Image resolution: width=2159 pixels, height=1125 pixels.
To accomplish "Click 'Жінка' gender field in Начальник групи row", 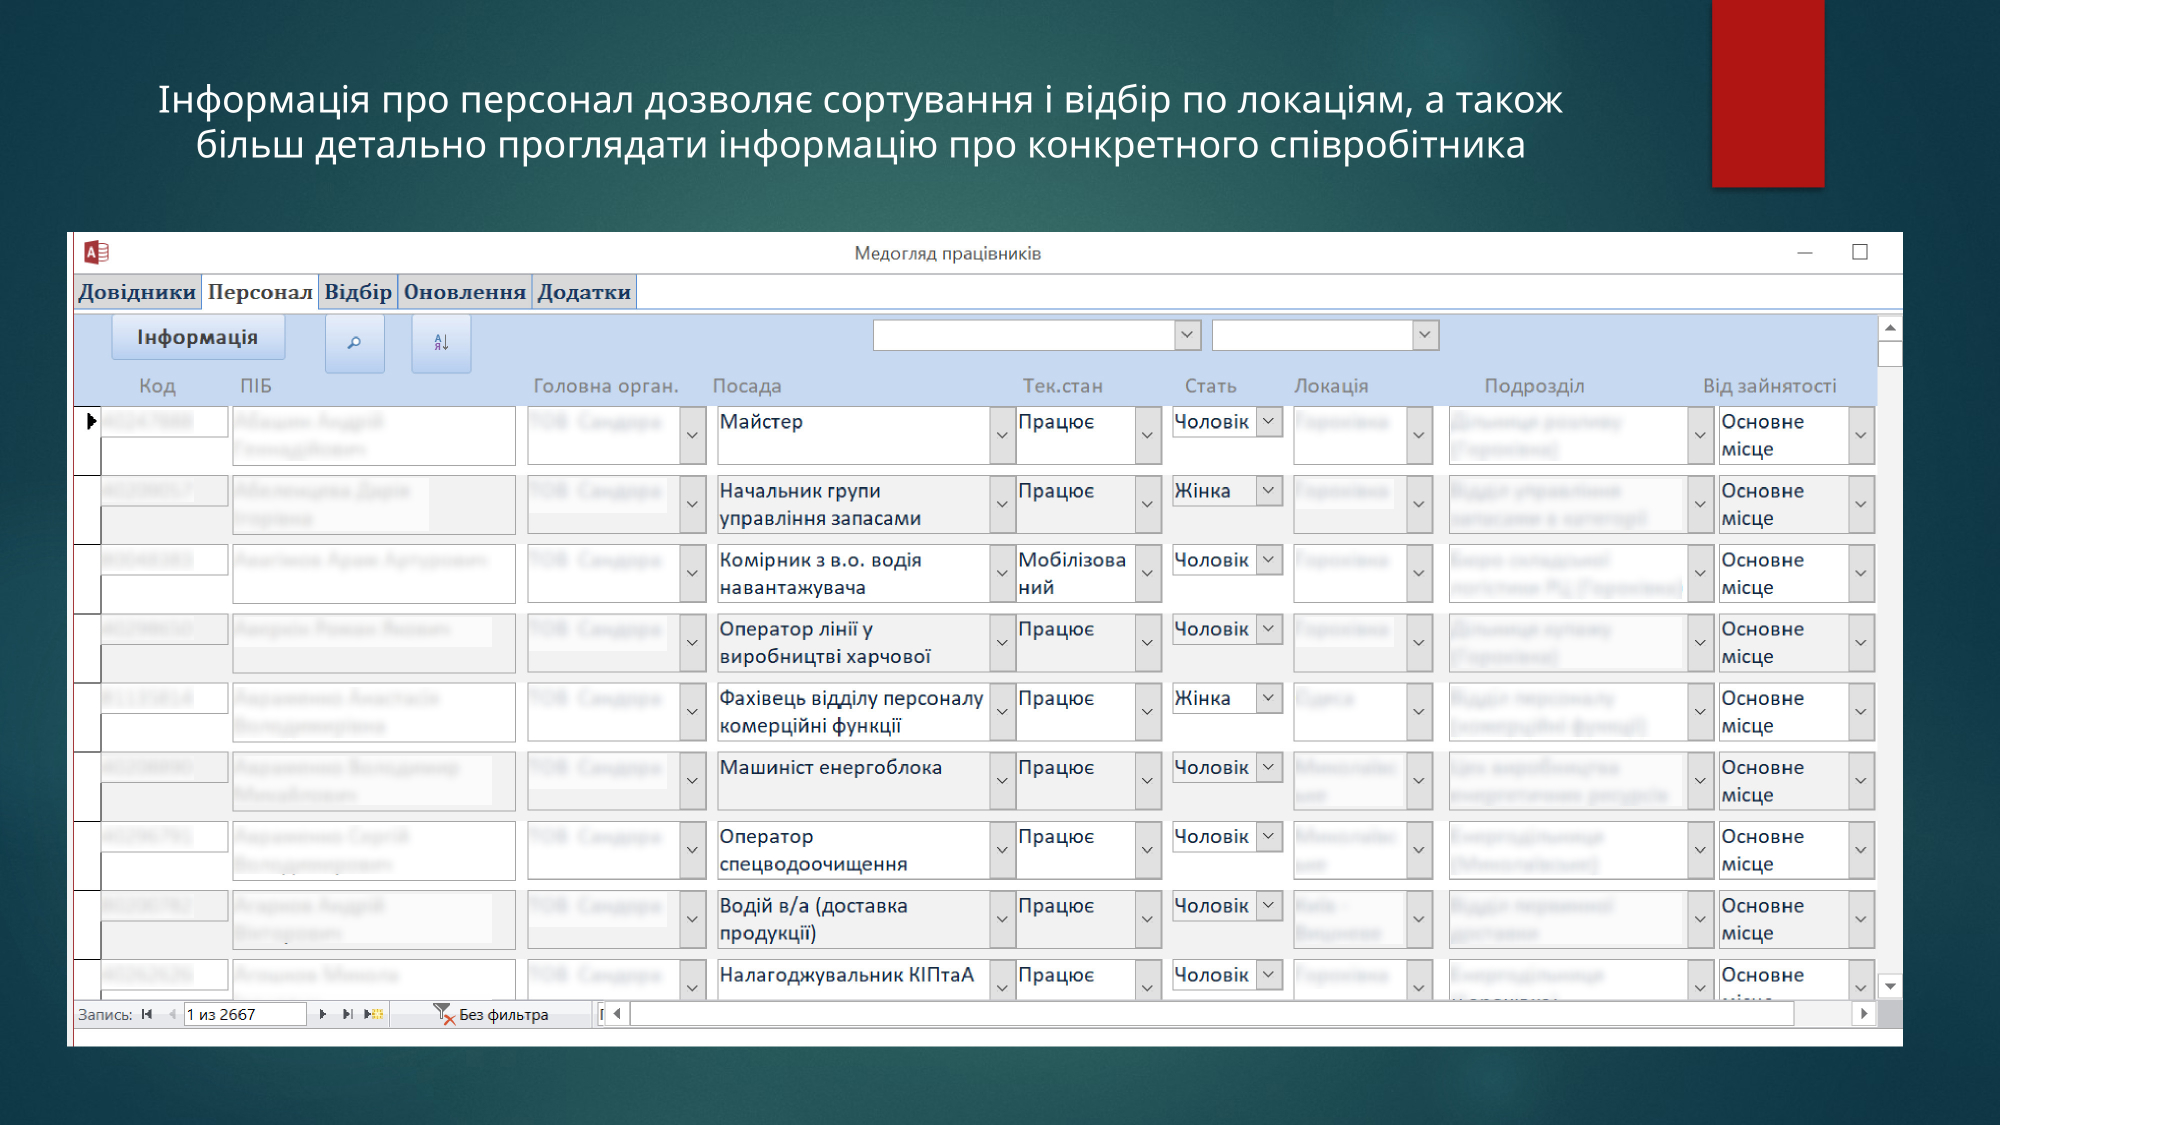I will coord(1214,491).
